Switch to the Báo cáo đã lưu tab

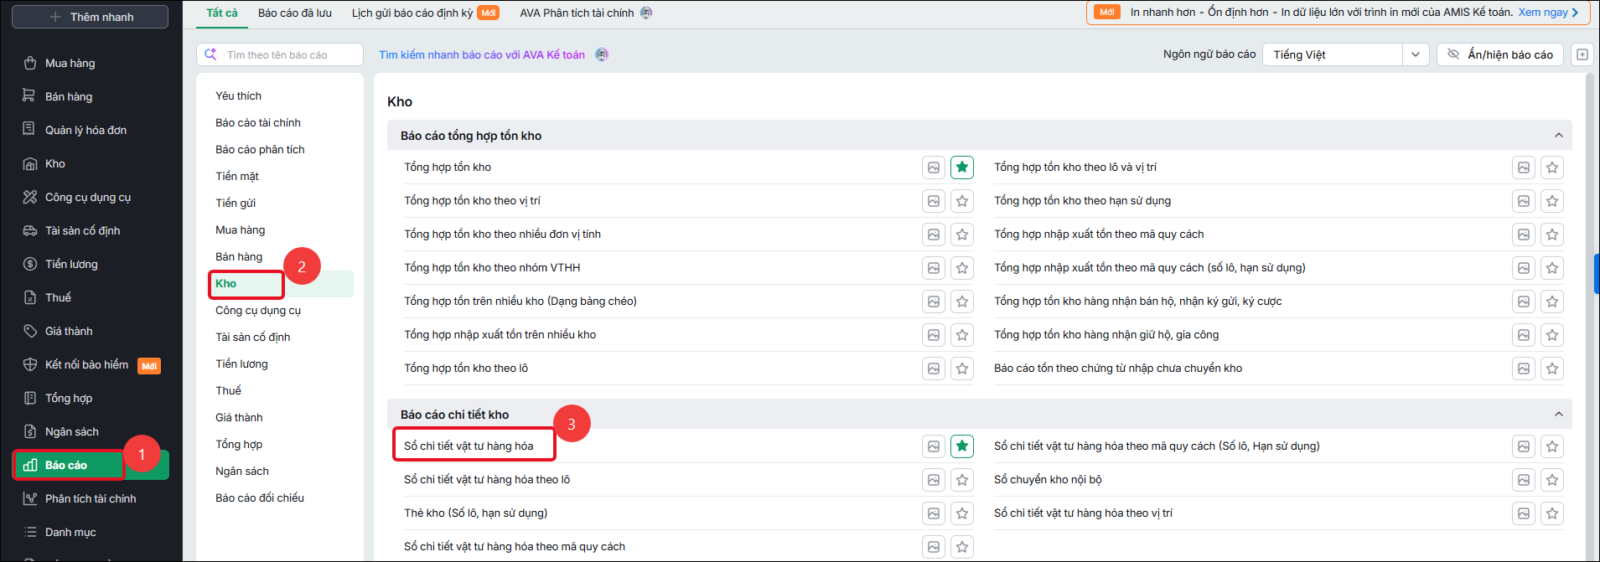pyautogui.click(x=295, y=13)
